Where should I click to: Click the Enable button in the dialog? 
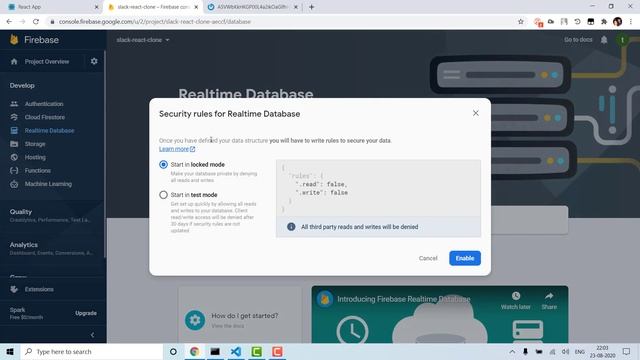(x=464, y=258)
